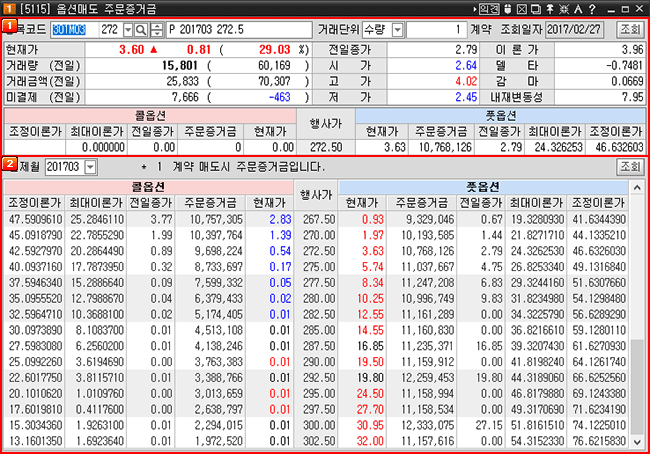Expand the item code dropdown arrow
This screenshot has height=454, width=650.
pos(125,30)
